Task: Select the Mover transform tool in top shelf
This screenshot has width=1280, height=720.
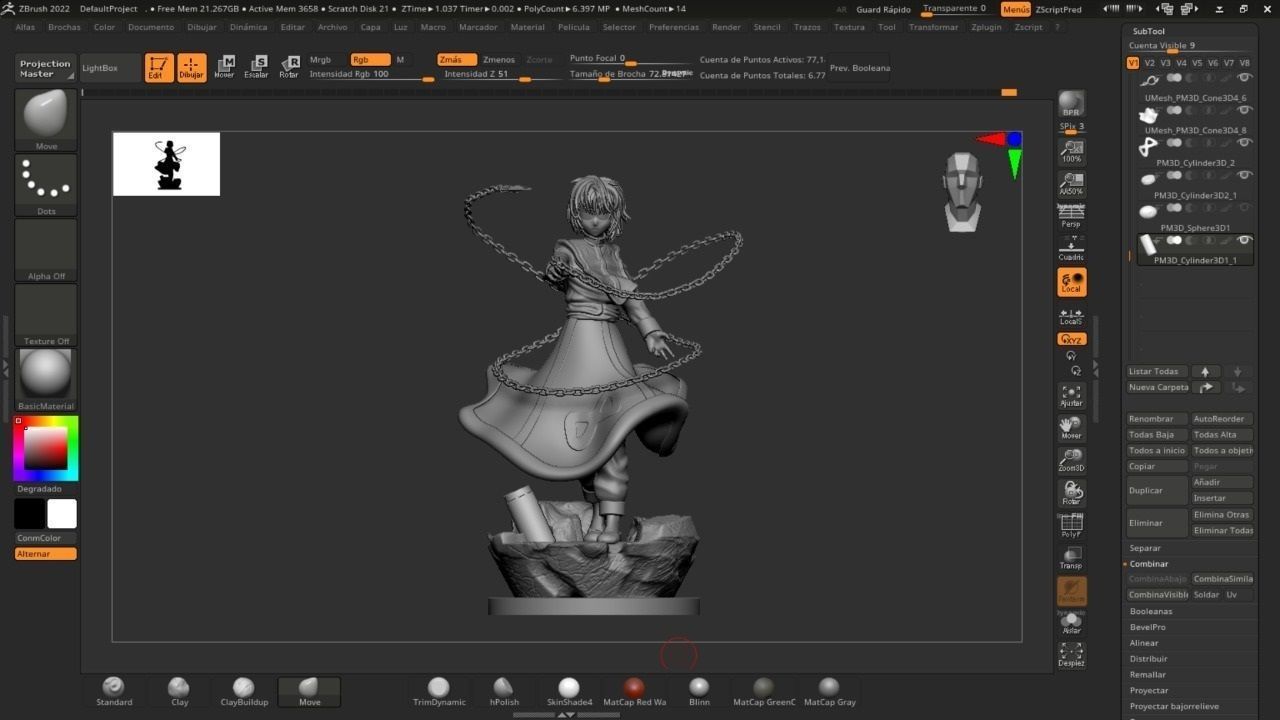Action: 224,67
